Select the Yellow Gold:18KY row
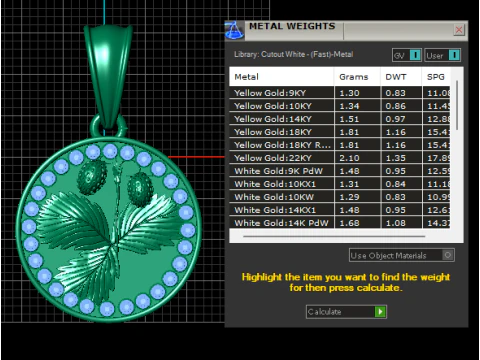The image size is (480, 360). pyautogui.click(x=340, y=132)
